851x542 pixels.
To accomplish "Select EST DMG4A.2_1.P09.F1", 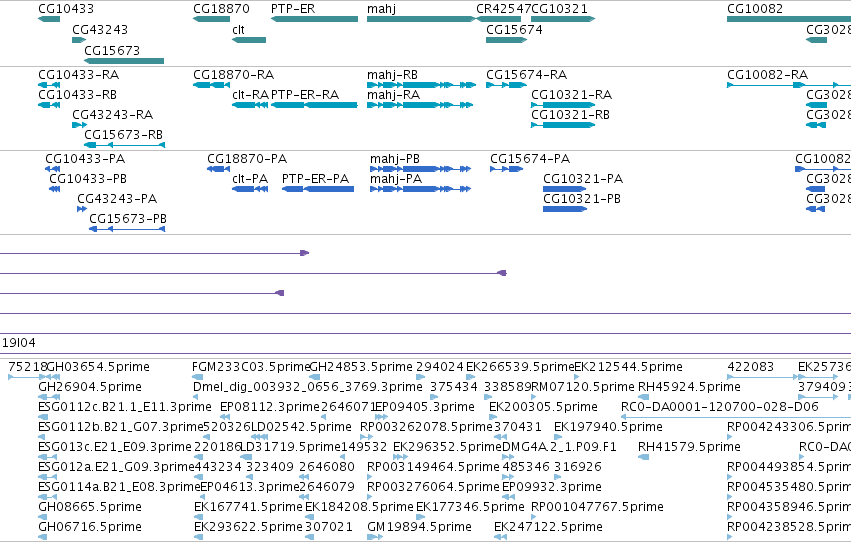I will (x=559, y=447).
